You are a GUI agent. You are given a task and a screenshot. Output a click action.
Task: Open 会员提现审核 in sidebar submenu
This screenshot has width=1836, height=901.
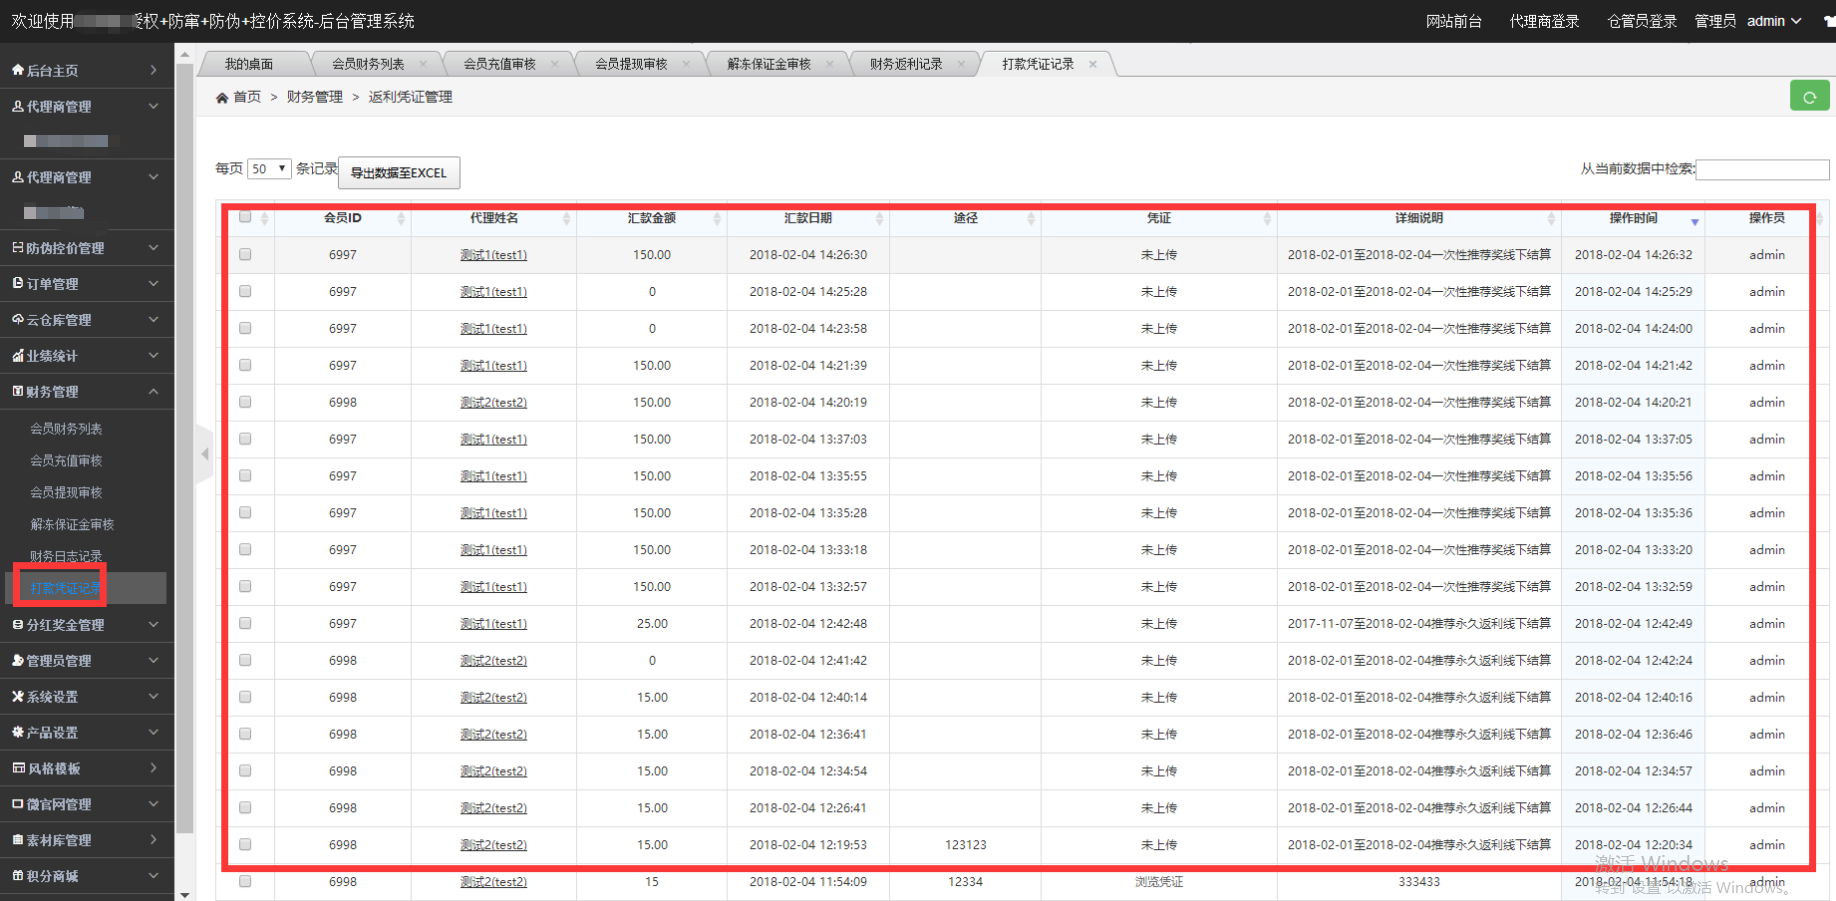tap(66, 493)
